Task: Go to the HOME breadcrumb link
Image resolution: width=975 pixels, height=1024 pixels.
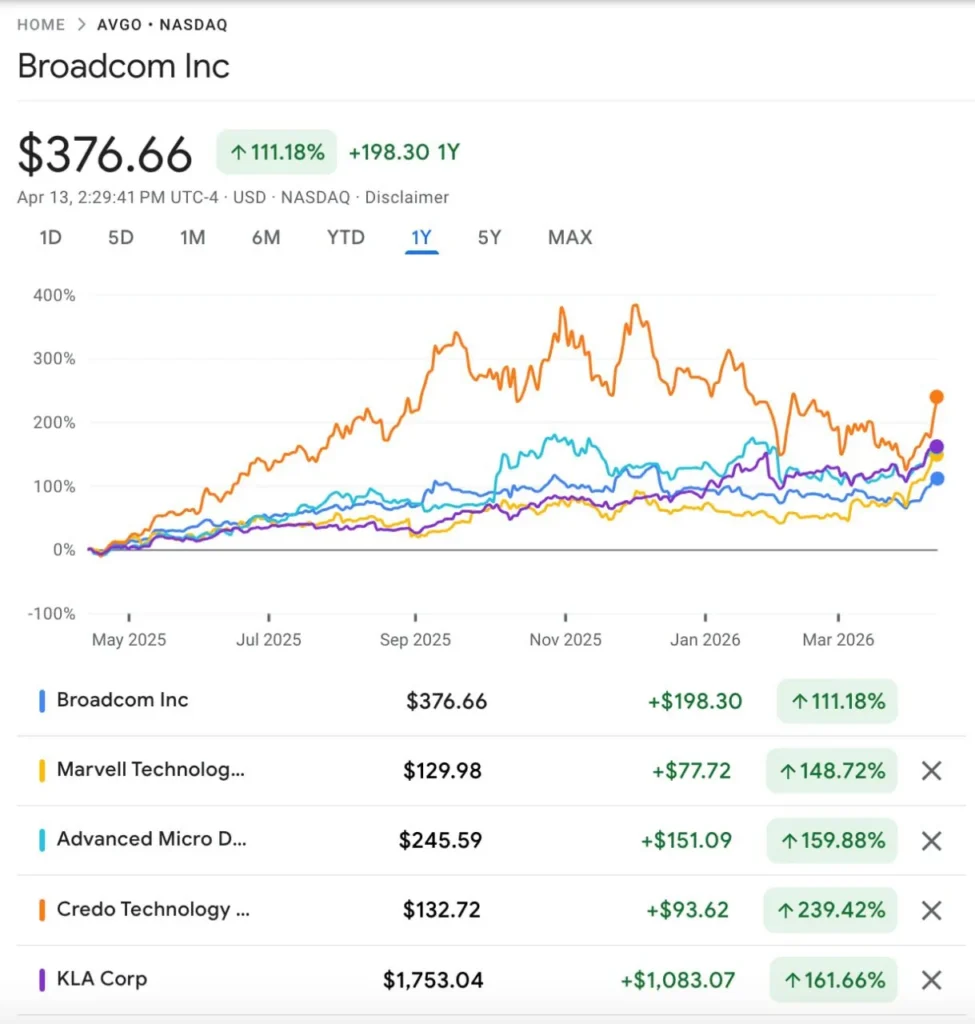Action: tap(41, 25)
